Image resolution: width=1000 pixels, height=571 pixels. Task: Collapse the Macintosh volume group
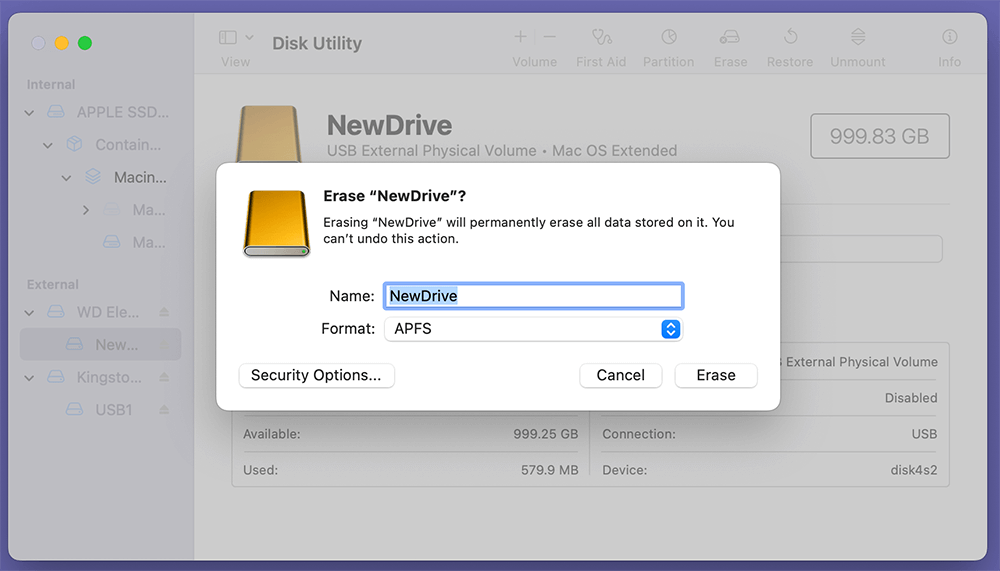click(66, 178)
